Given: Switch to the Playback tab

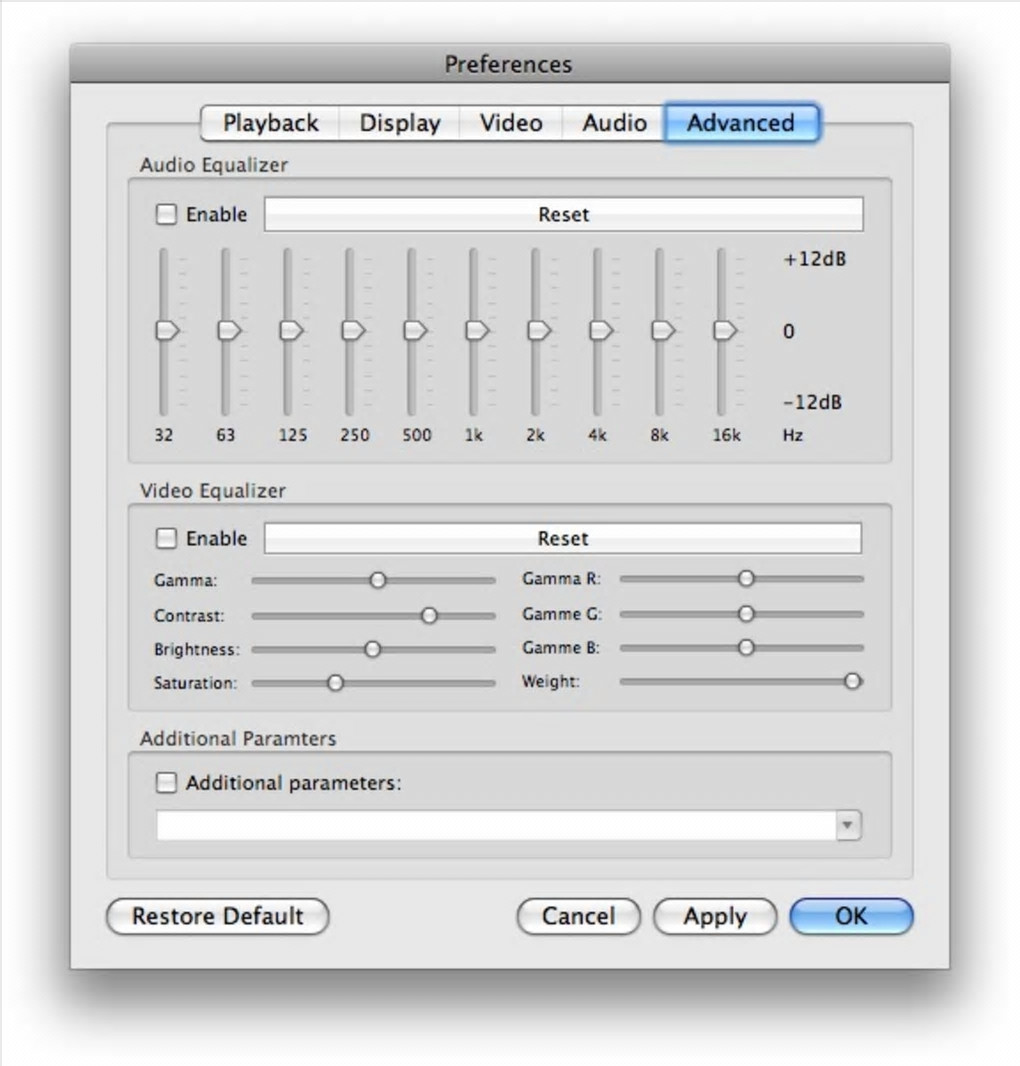Looking at the screenshot, I should [x=270, y=123].
